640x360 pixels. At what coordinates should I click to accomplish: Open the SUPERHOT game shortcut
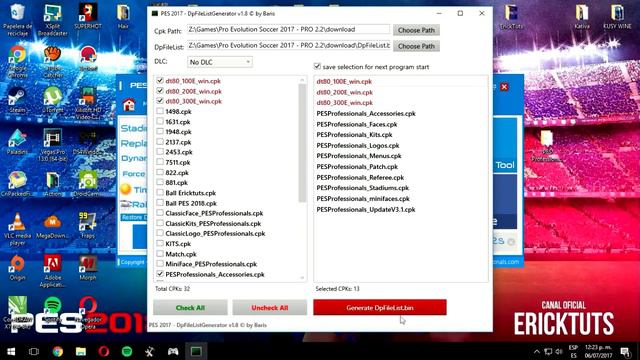[x=88, y=17]
